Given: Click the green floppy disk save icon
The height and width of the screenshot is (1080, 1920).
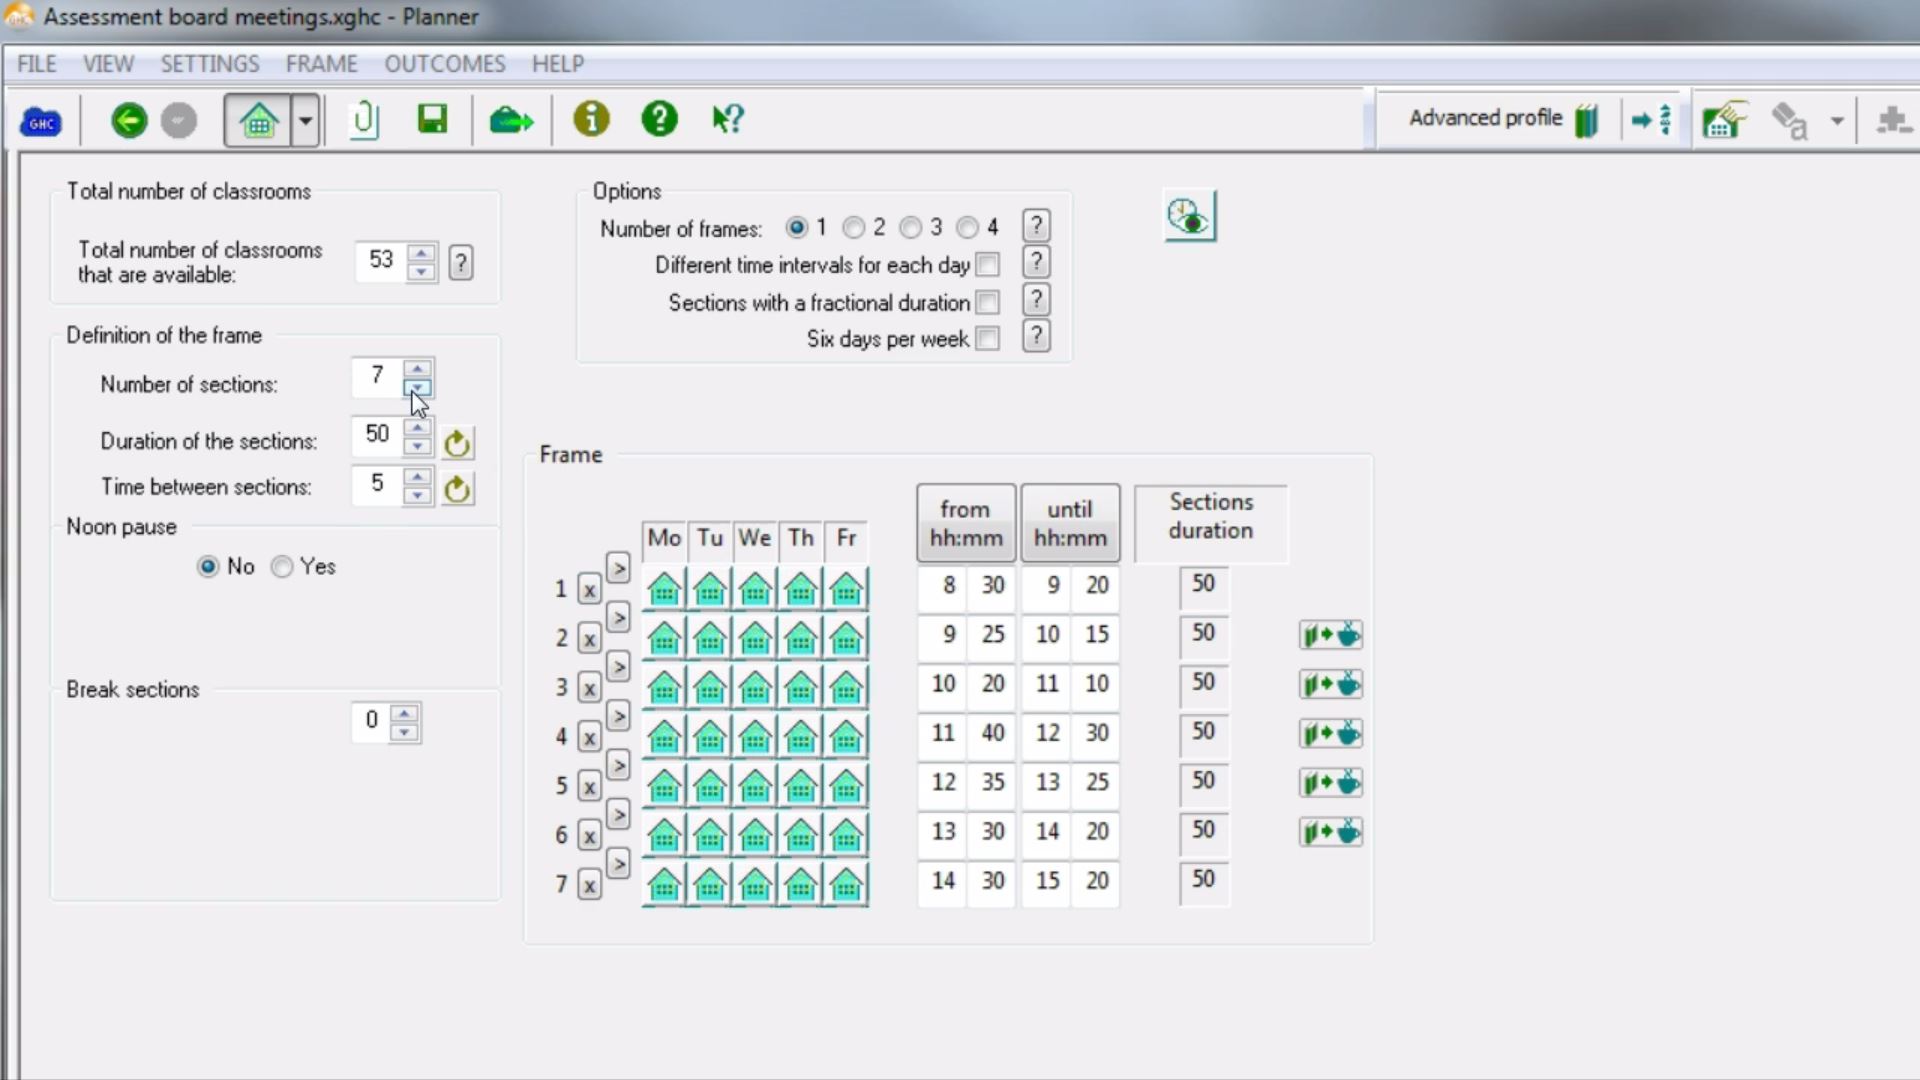Looking at the screenshot, I should point(432,119).
